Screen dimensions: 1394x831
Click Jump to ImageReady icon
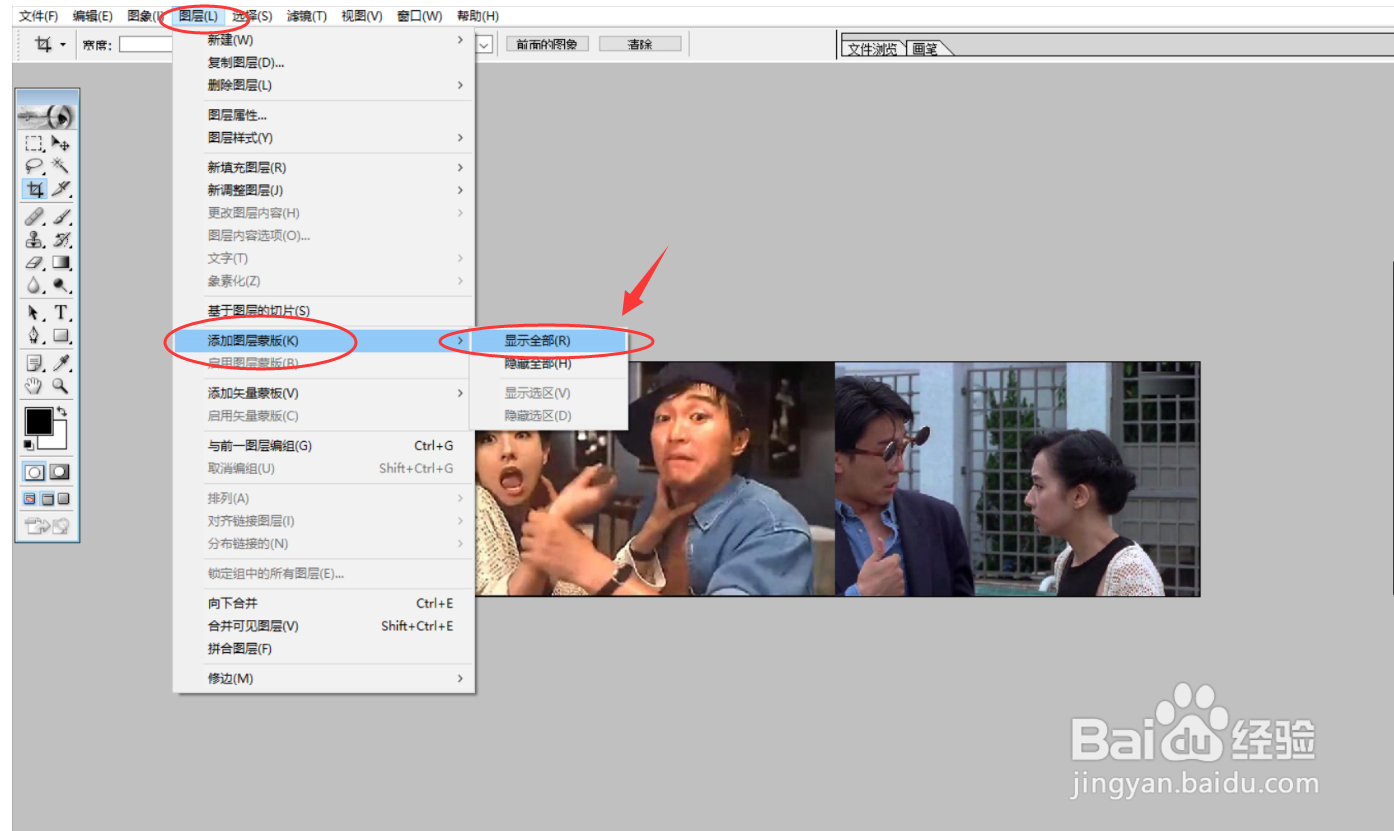point(48,526)
